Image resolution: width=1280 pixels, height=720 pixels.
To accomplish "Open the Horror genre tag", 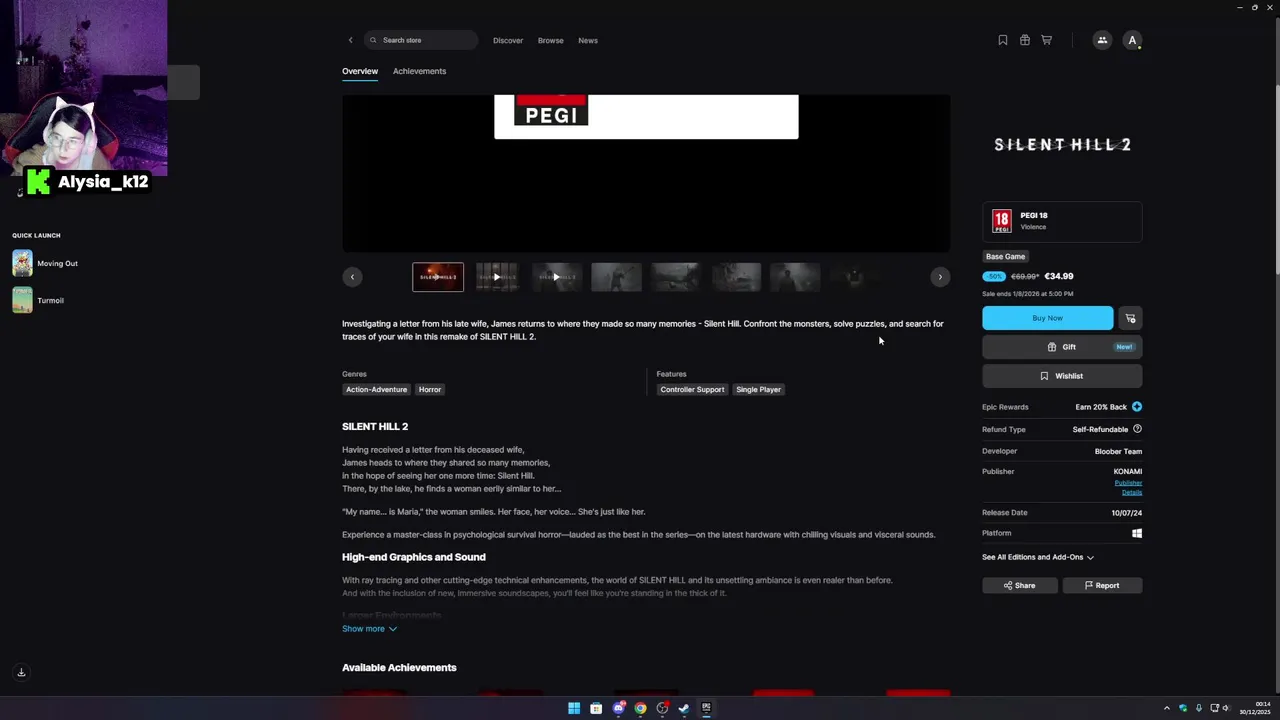I will [x=430, y=389].
